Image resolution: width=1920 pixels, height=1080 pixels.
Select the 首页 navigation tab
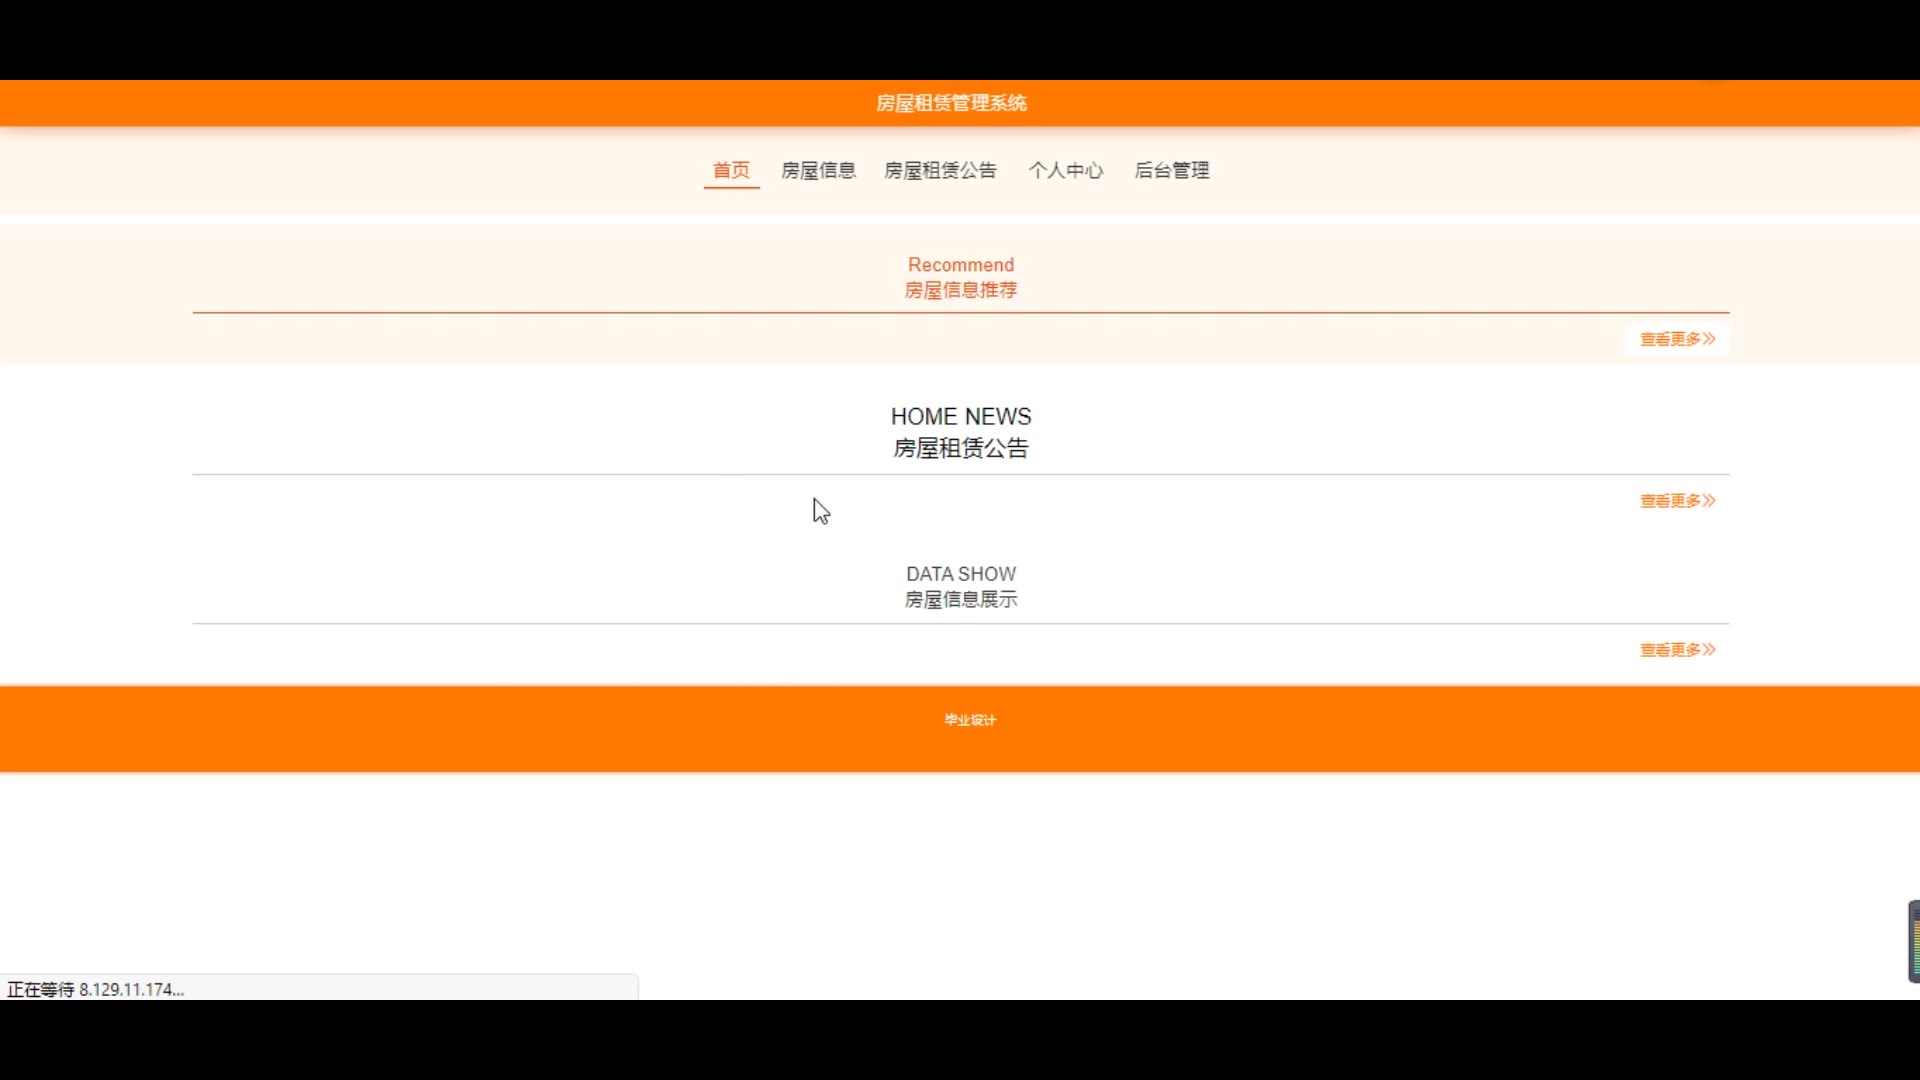tap(731, 170)
